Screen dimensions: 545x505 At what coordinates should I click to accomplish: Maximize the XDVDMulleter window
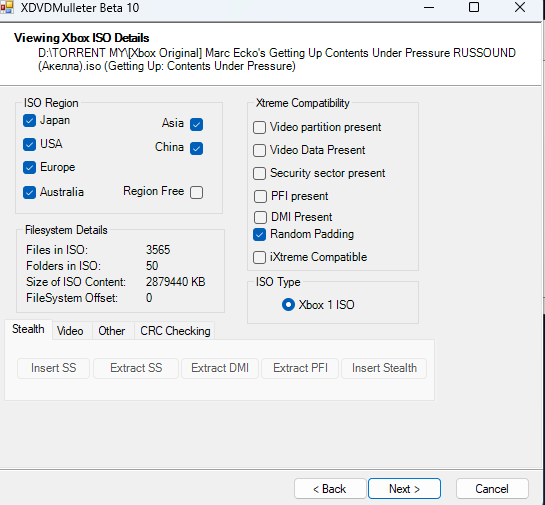[474, 7]
